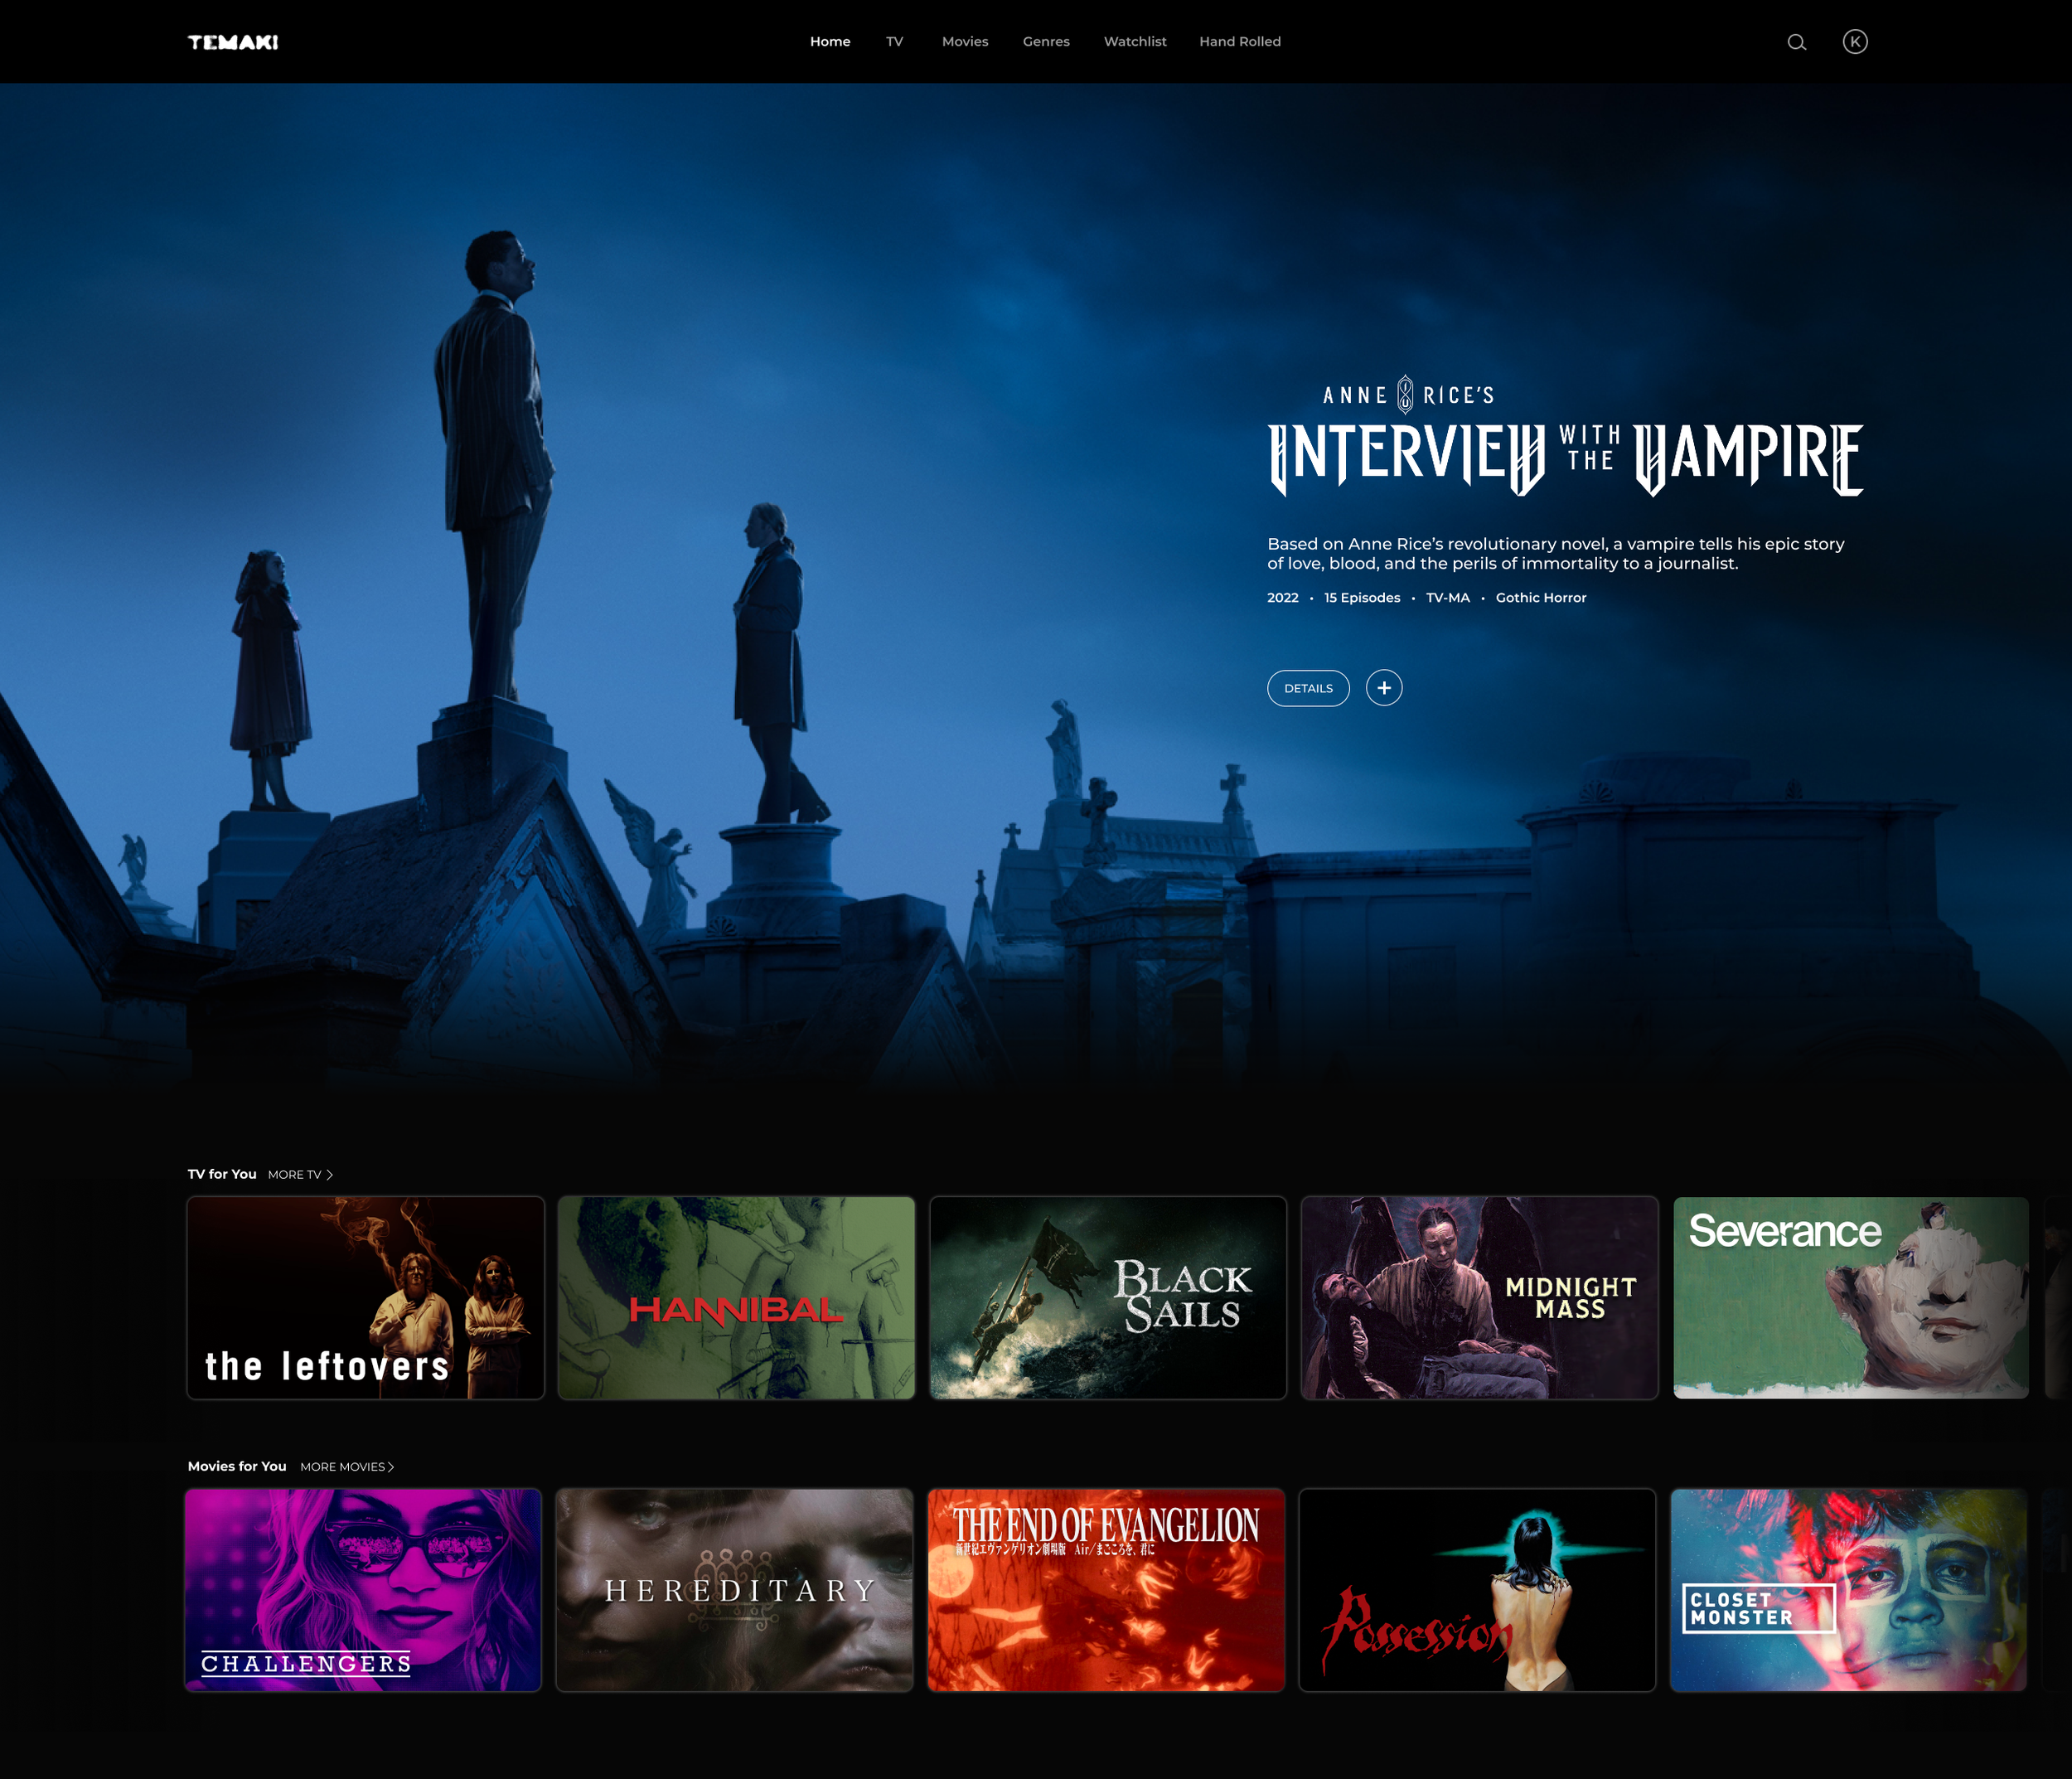Open the Hand Rolled section
Screen dimensions: 2072x1779
point(1240,42)
